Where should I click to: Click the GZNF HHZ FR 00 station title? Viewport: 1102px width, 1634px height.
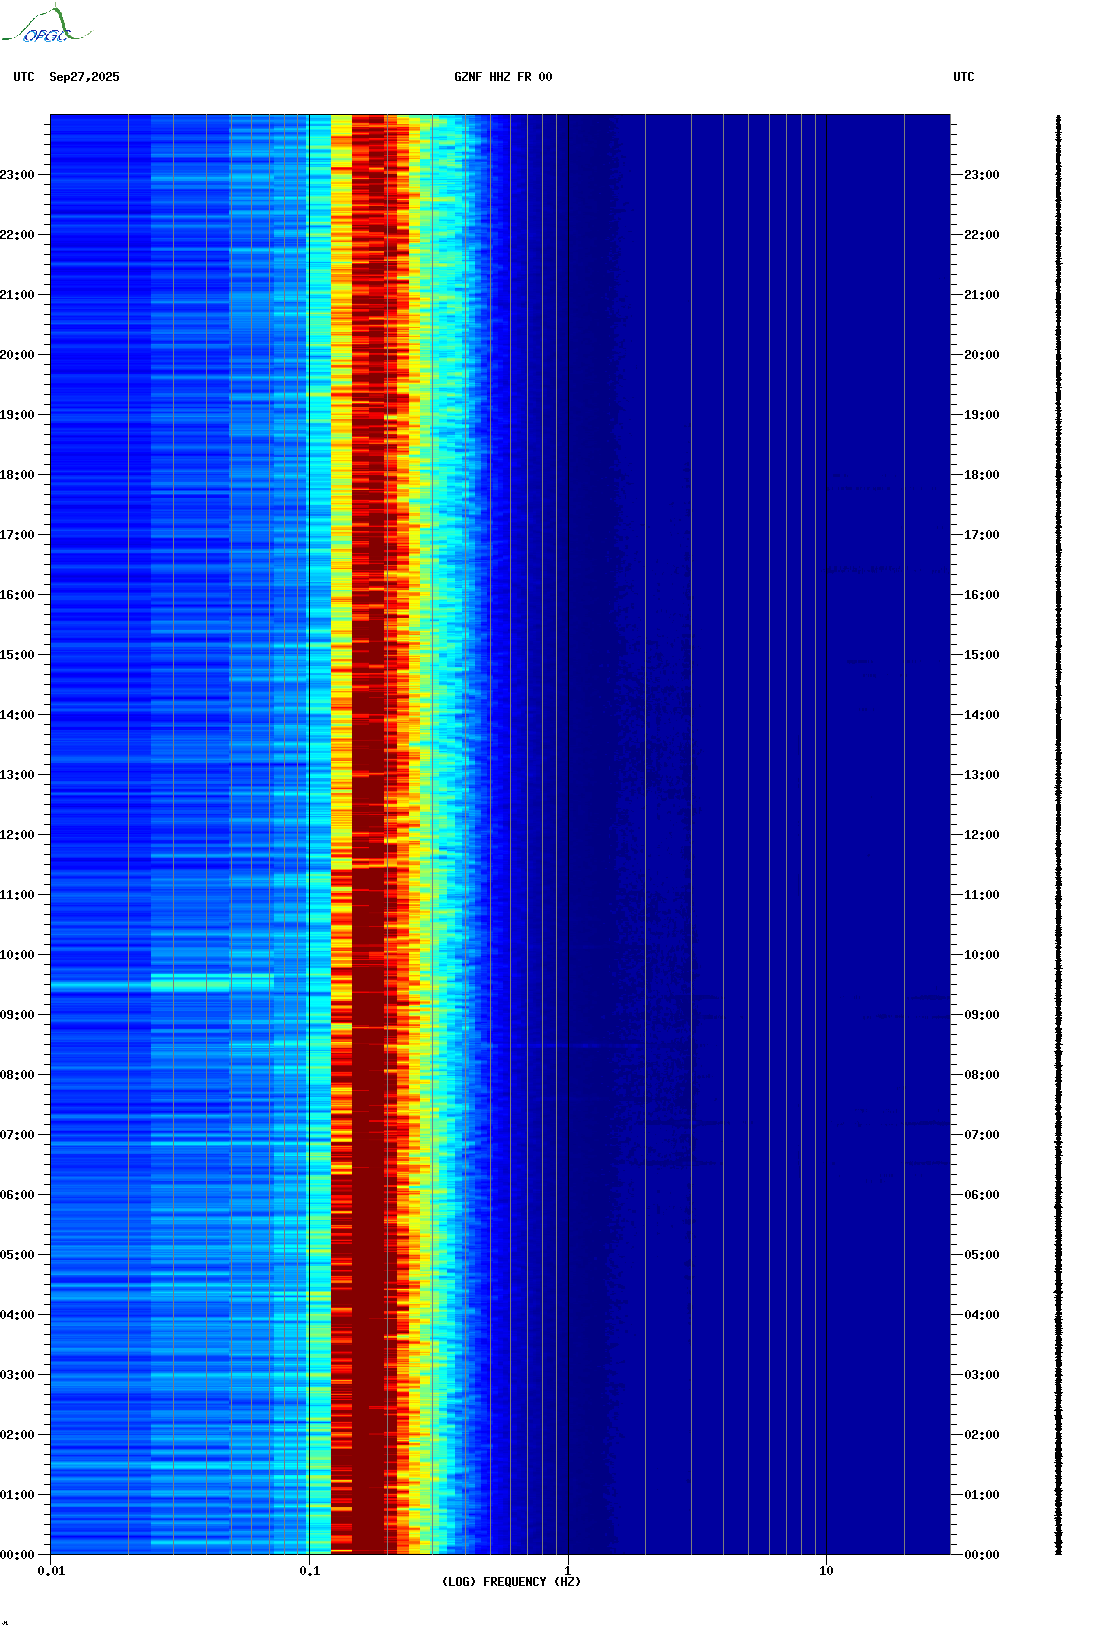[x=502, y=77]
